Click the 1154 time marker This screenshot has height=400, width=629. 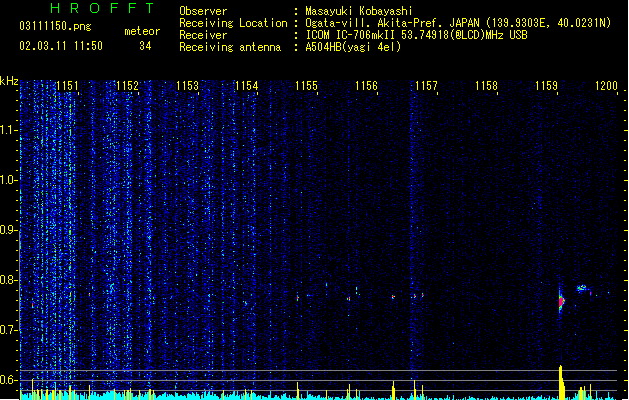tap(247, 85)
